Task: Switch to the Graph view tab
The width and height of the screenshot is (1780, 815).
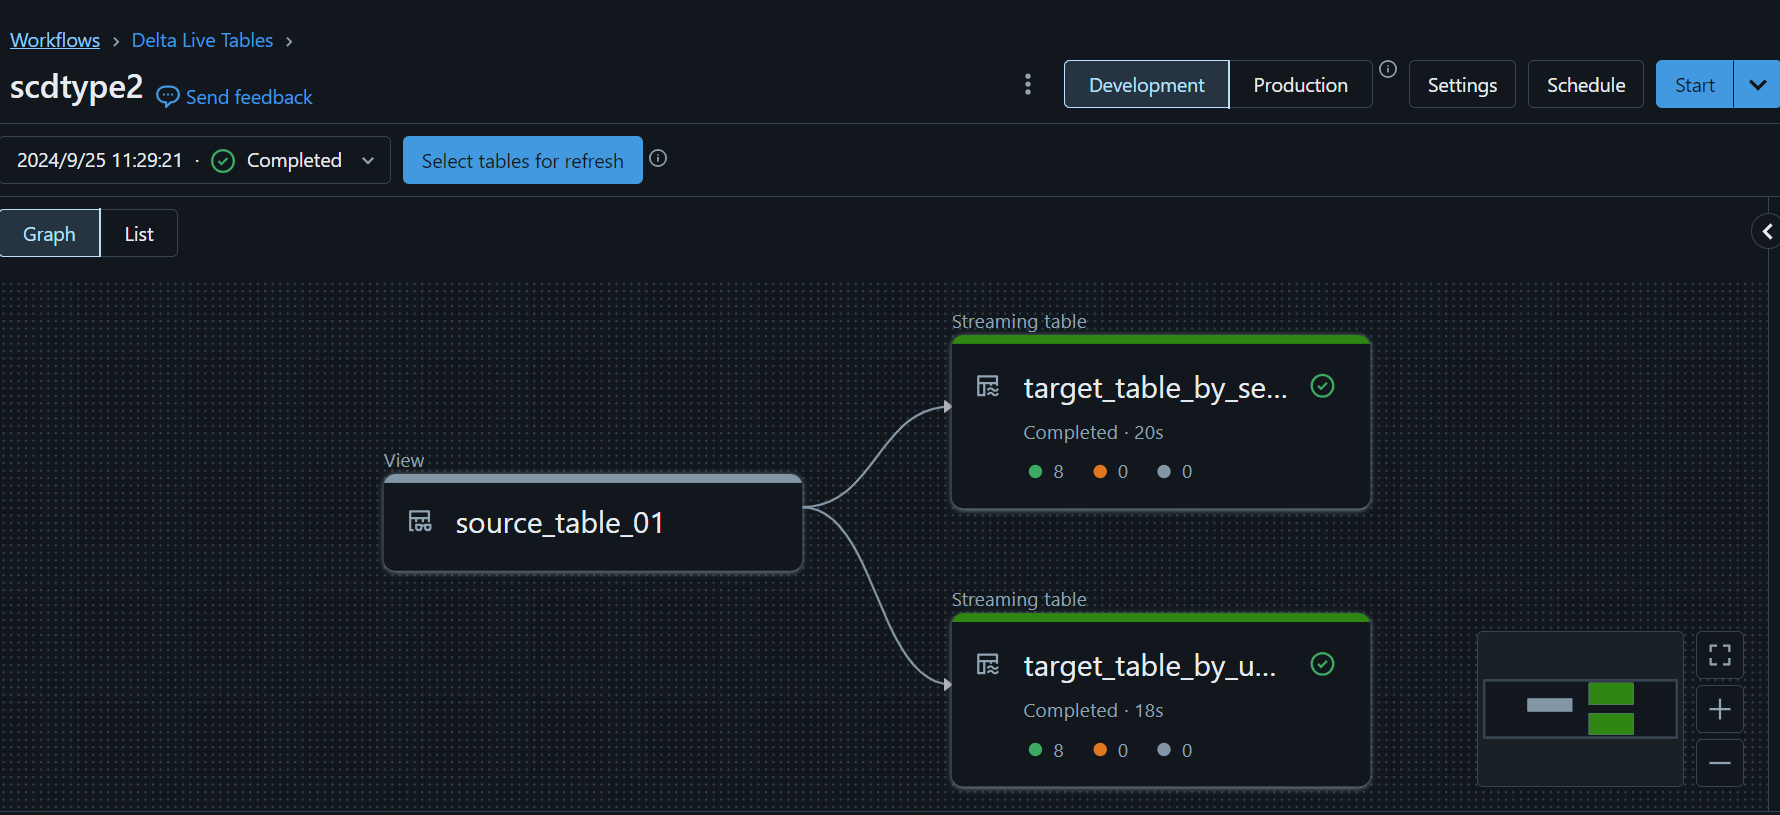Action: pos(50,233)
